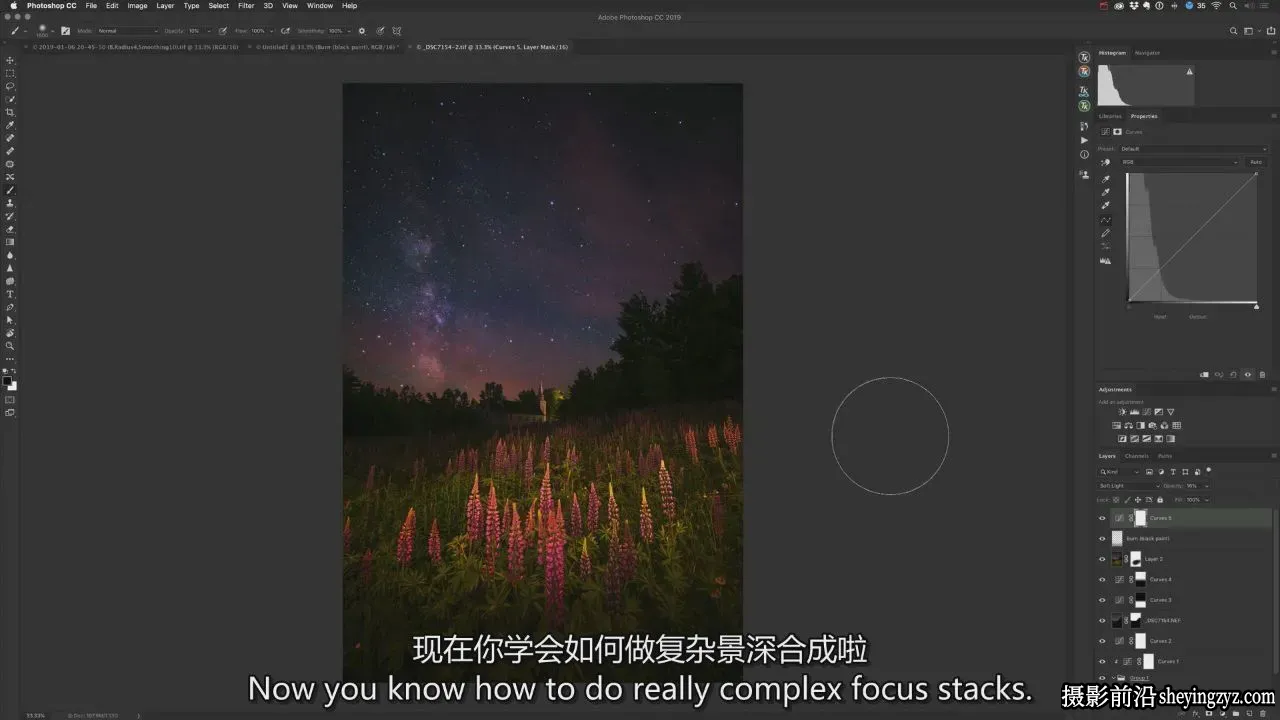Open the layer Kind filter dropdown
Viewport: 1280px width, 720px height.
[x=1120, y=471]
